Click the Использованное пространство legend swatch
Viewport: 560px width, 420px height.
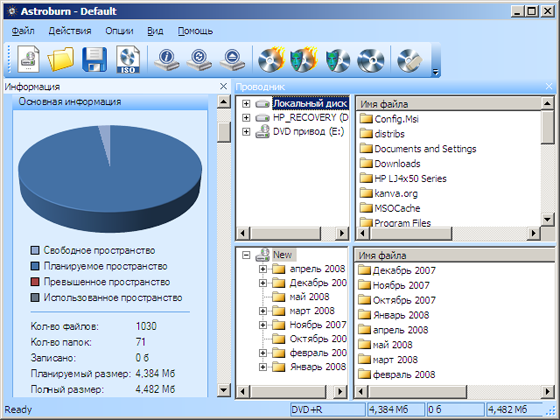click(x=35, y=298)
